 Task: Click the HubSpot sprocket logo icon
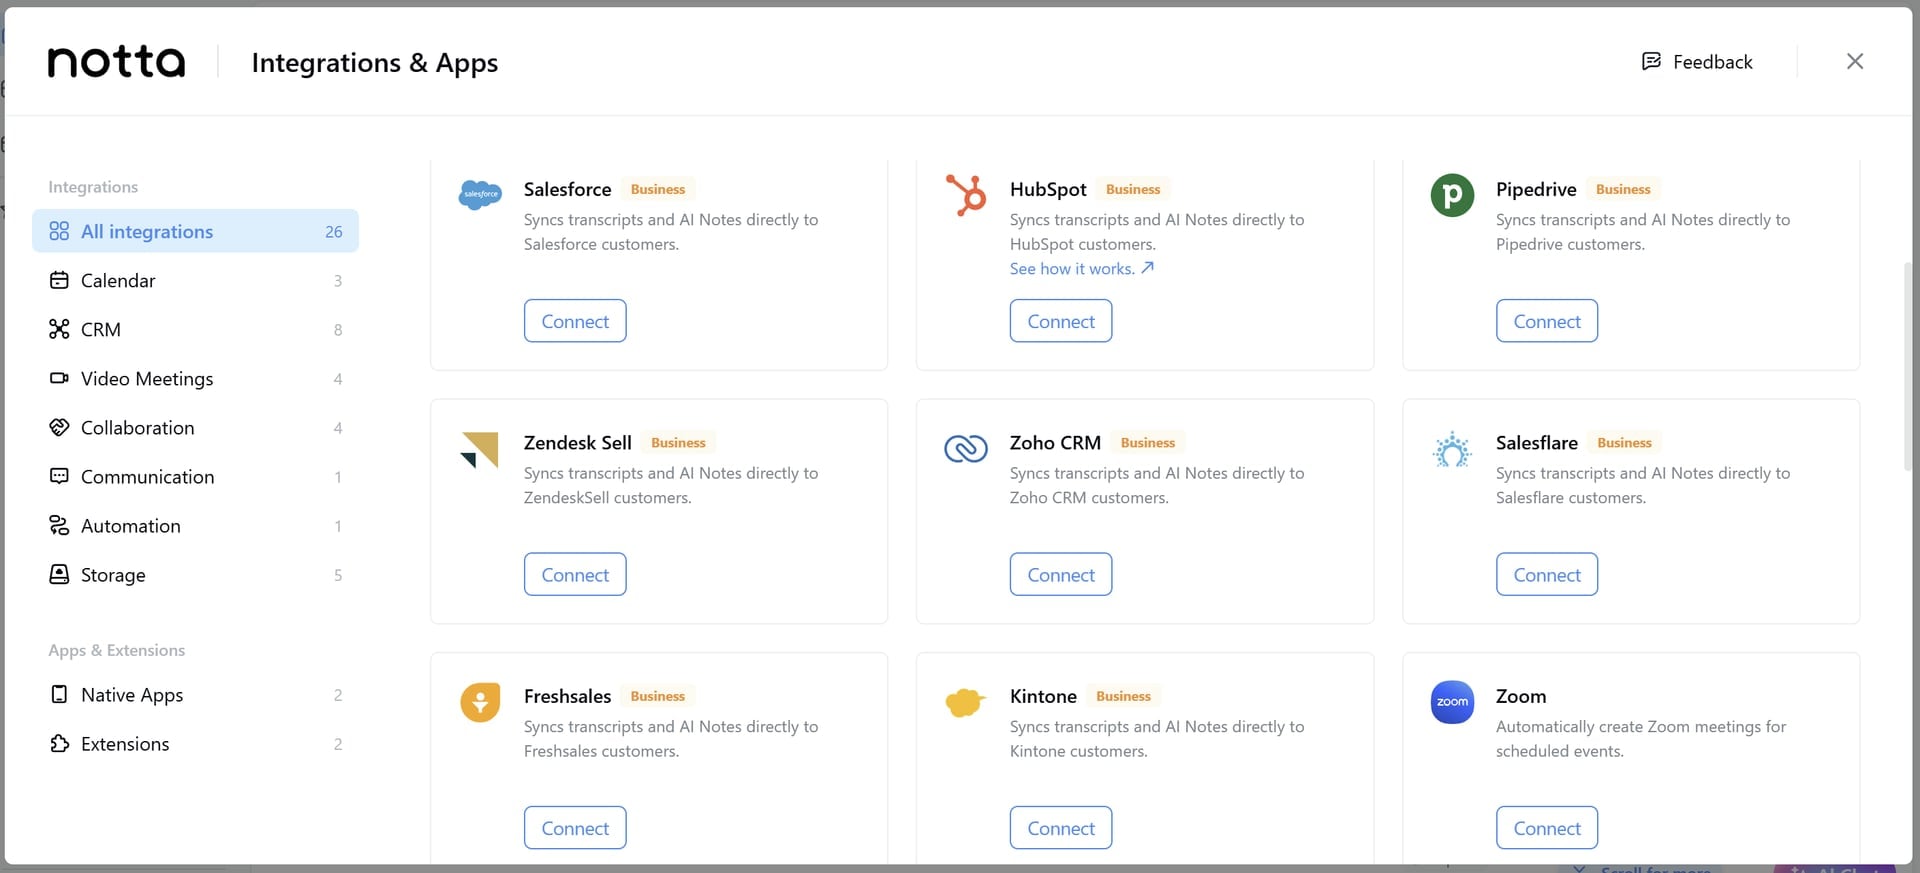tap(966, 195)
